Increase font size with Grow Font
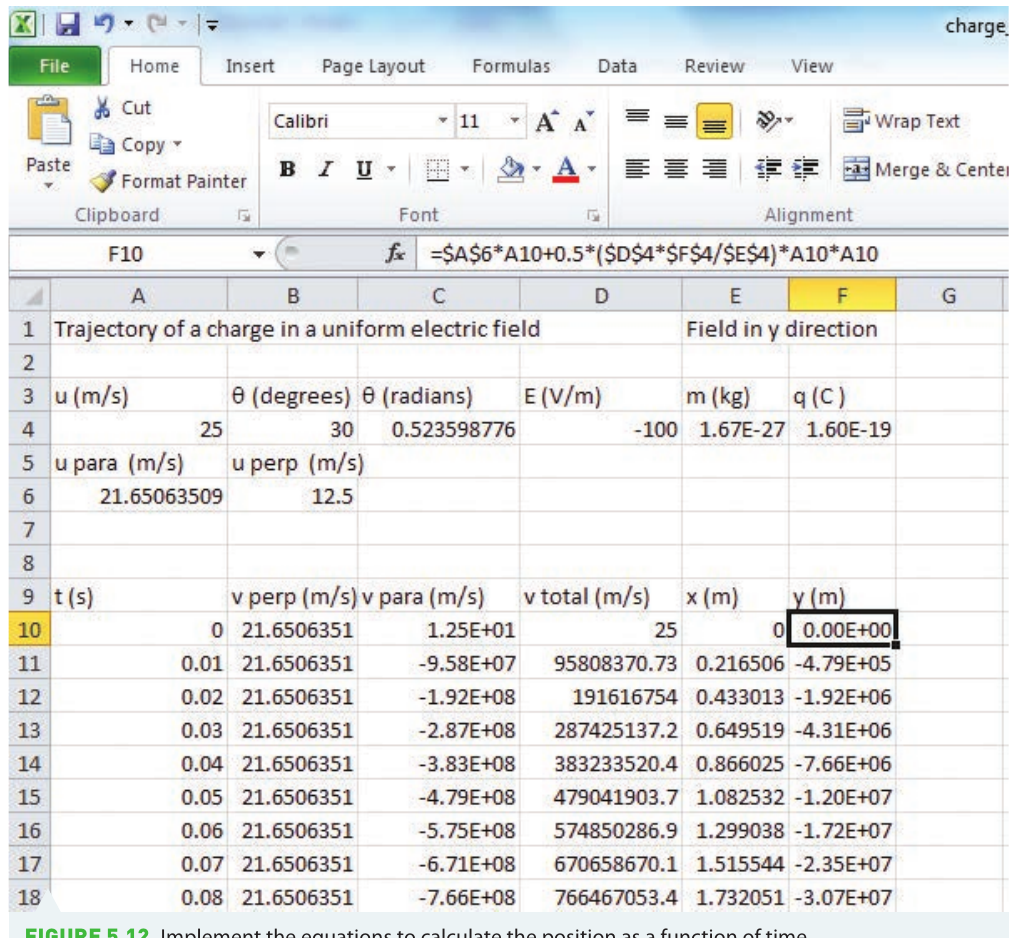Image resolution: width=1017 pixels, height=938 pixels. (547, 121)
